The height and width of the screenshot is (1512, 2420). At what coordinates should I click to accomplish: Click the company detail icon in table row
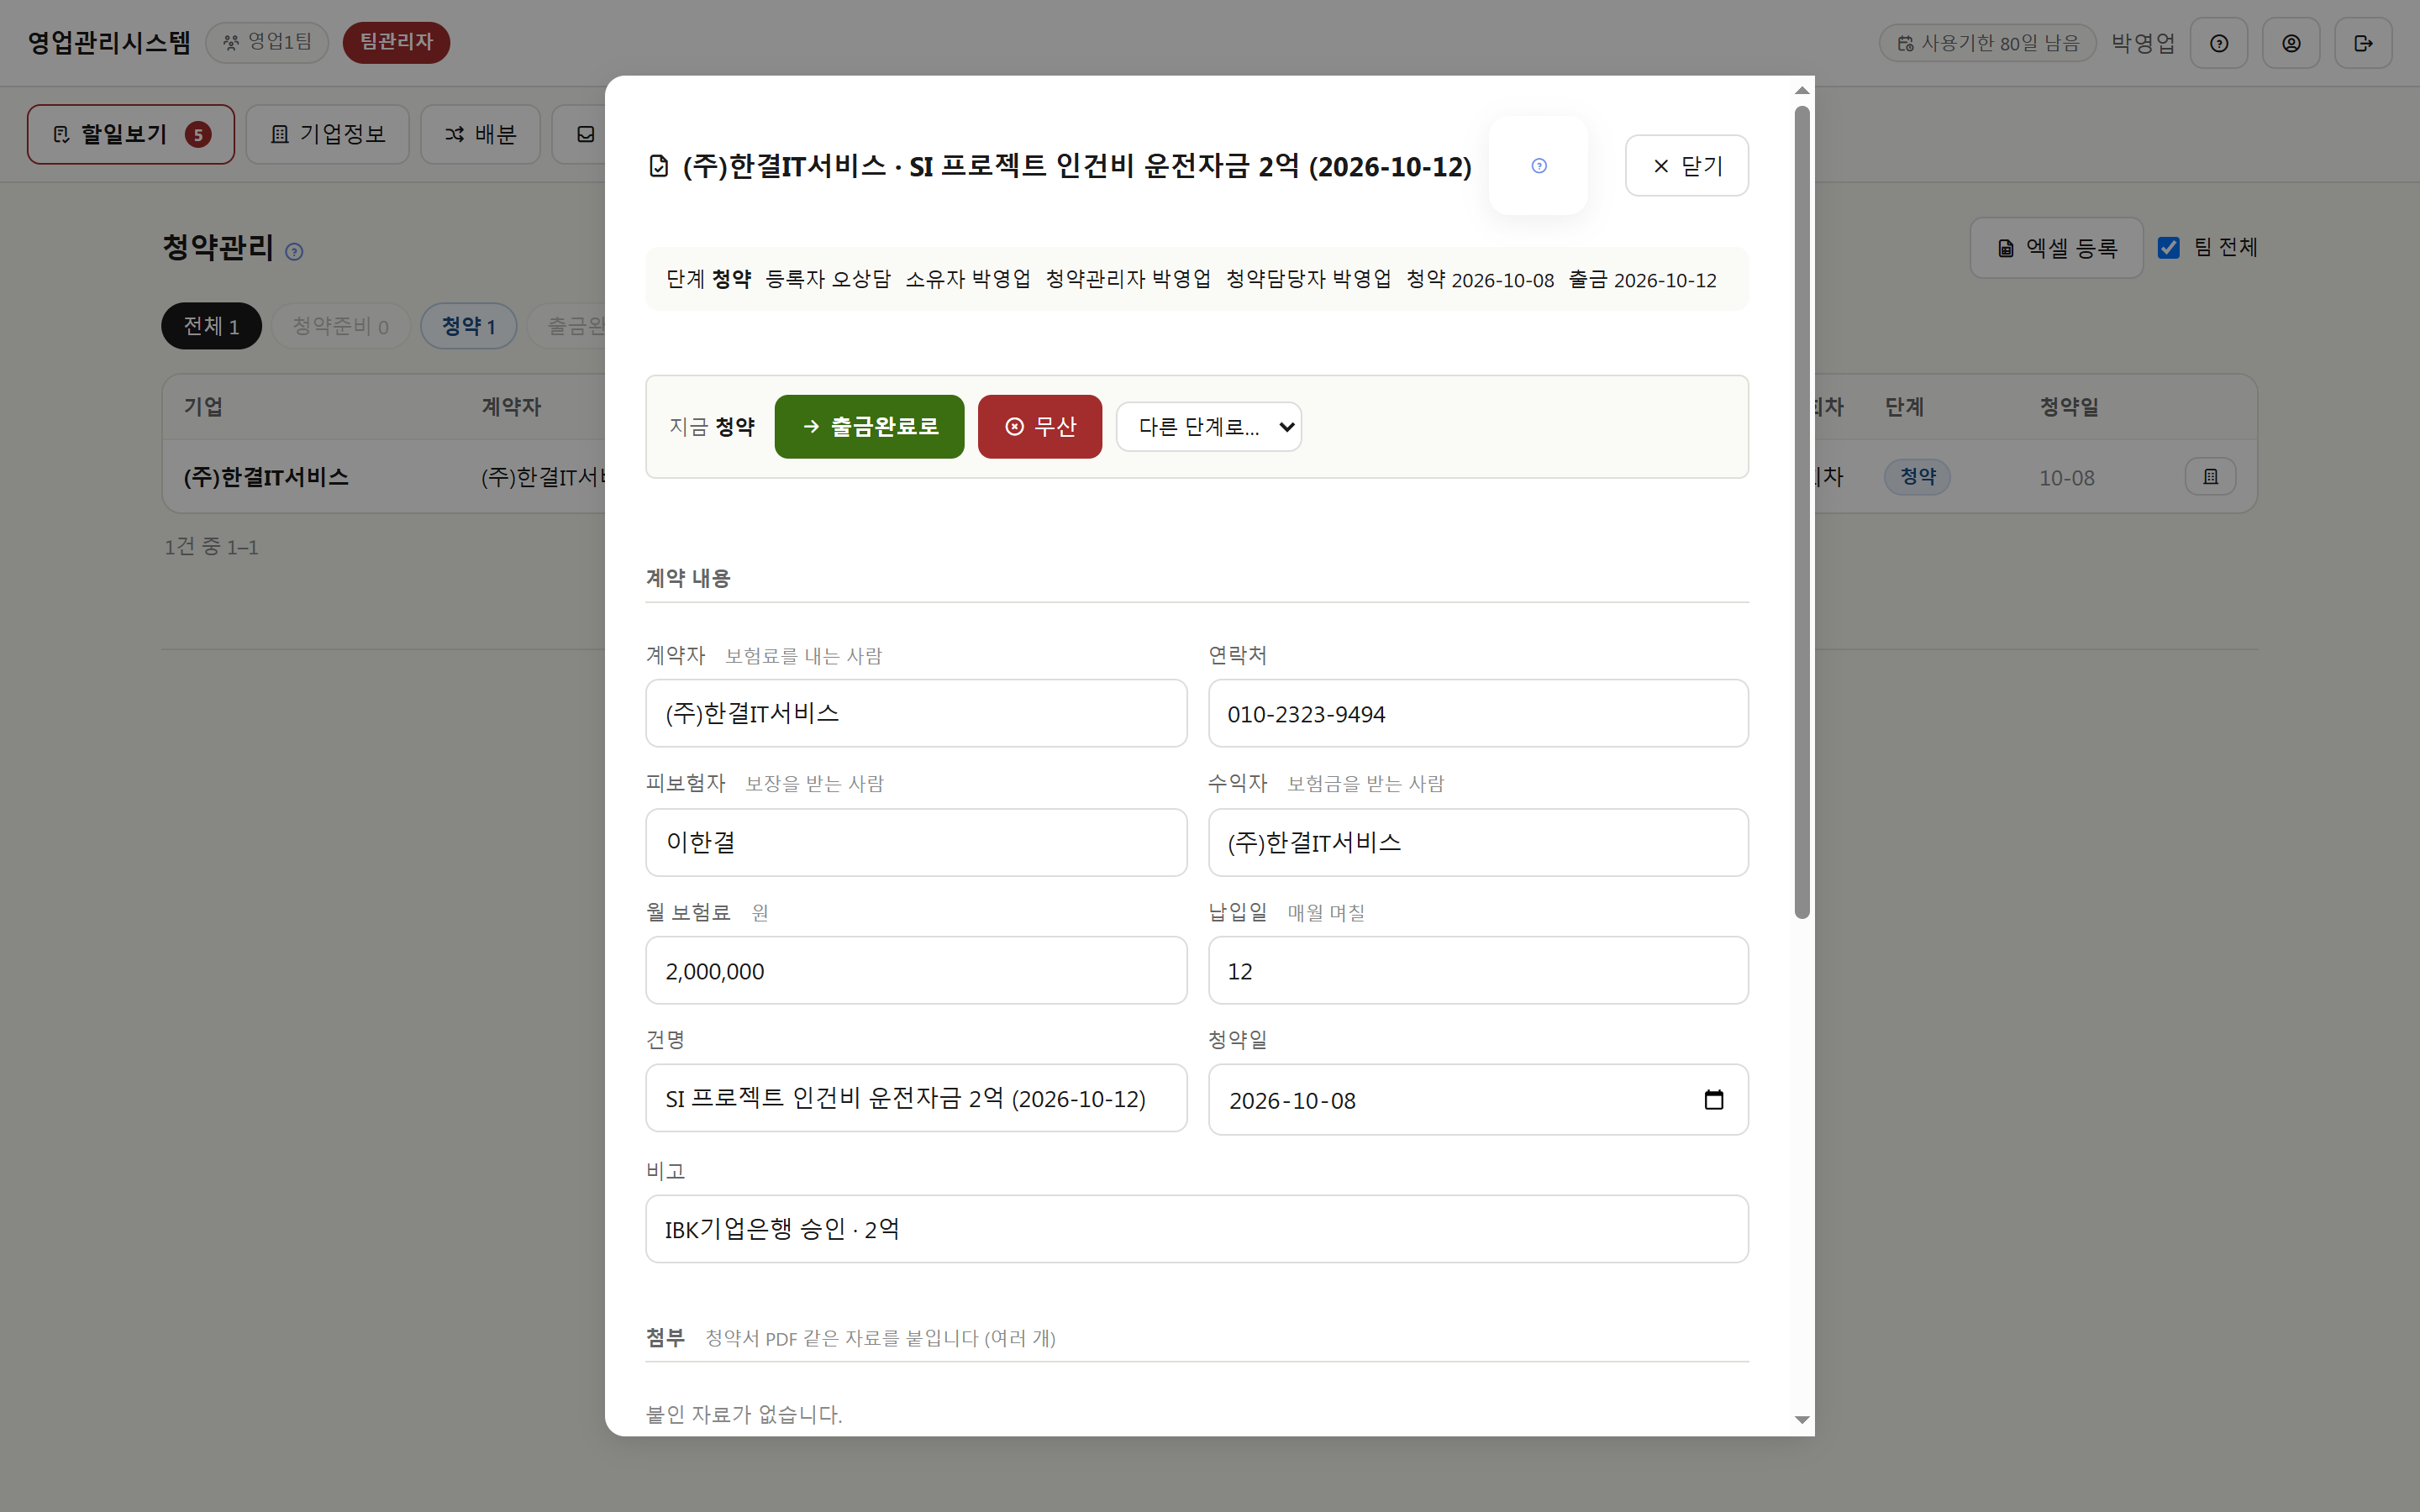pos(2210,477)
